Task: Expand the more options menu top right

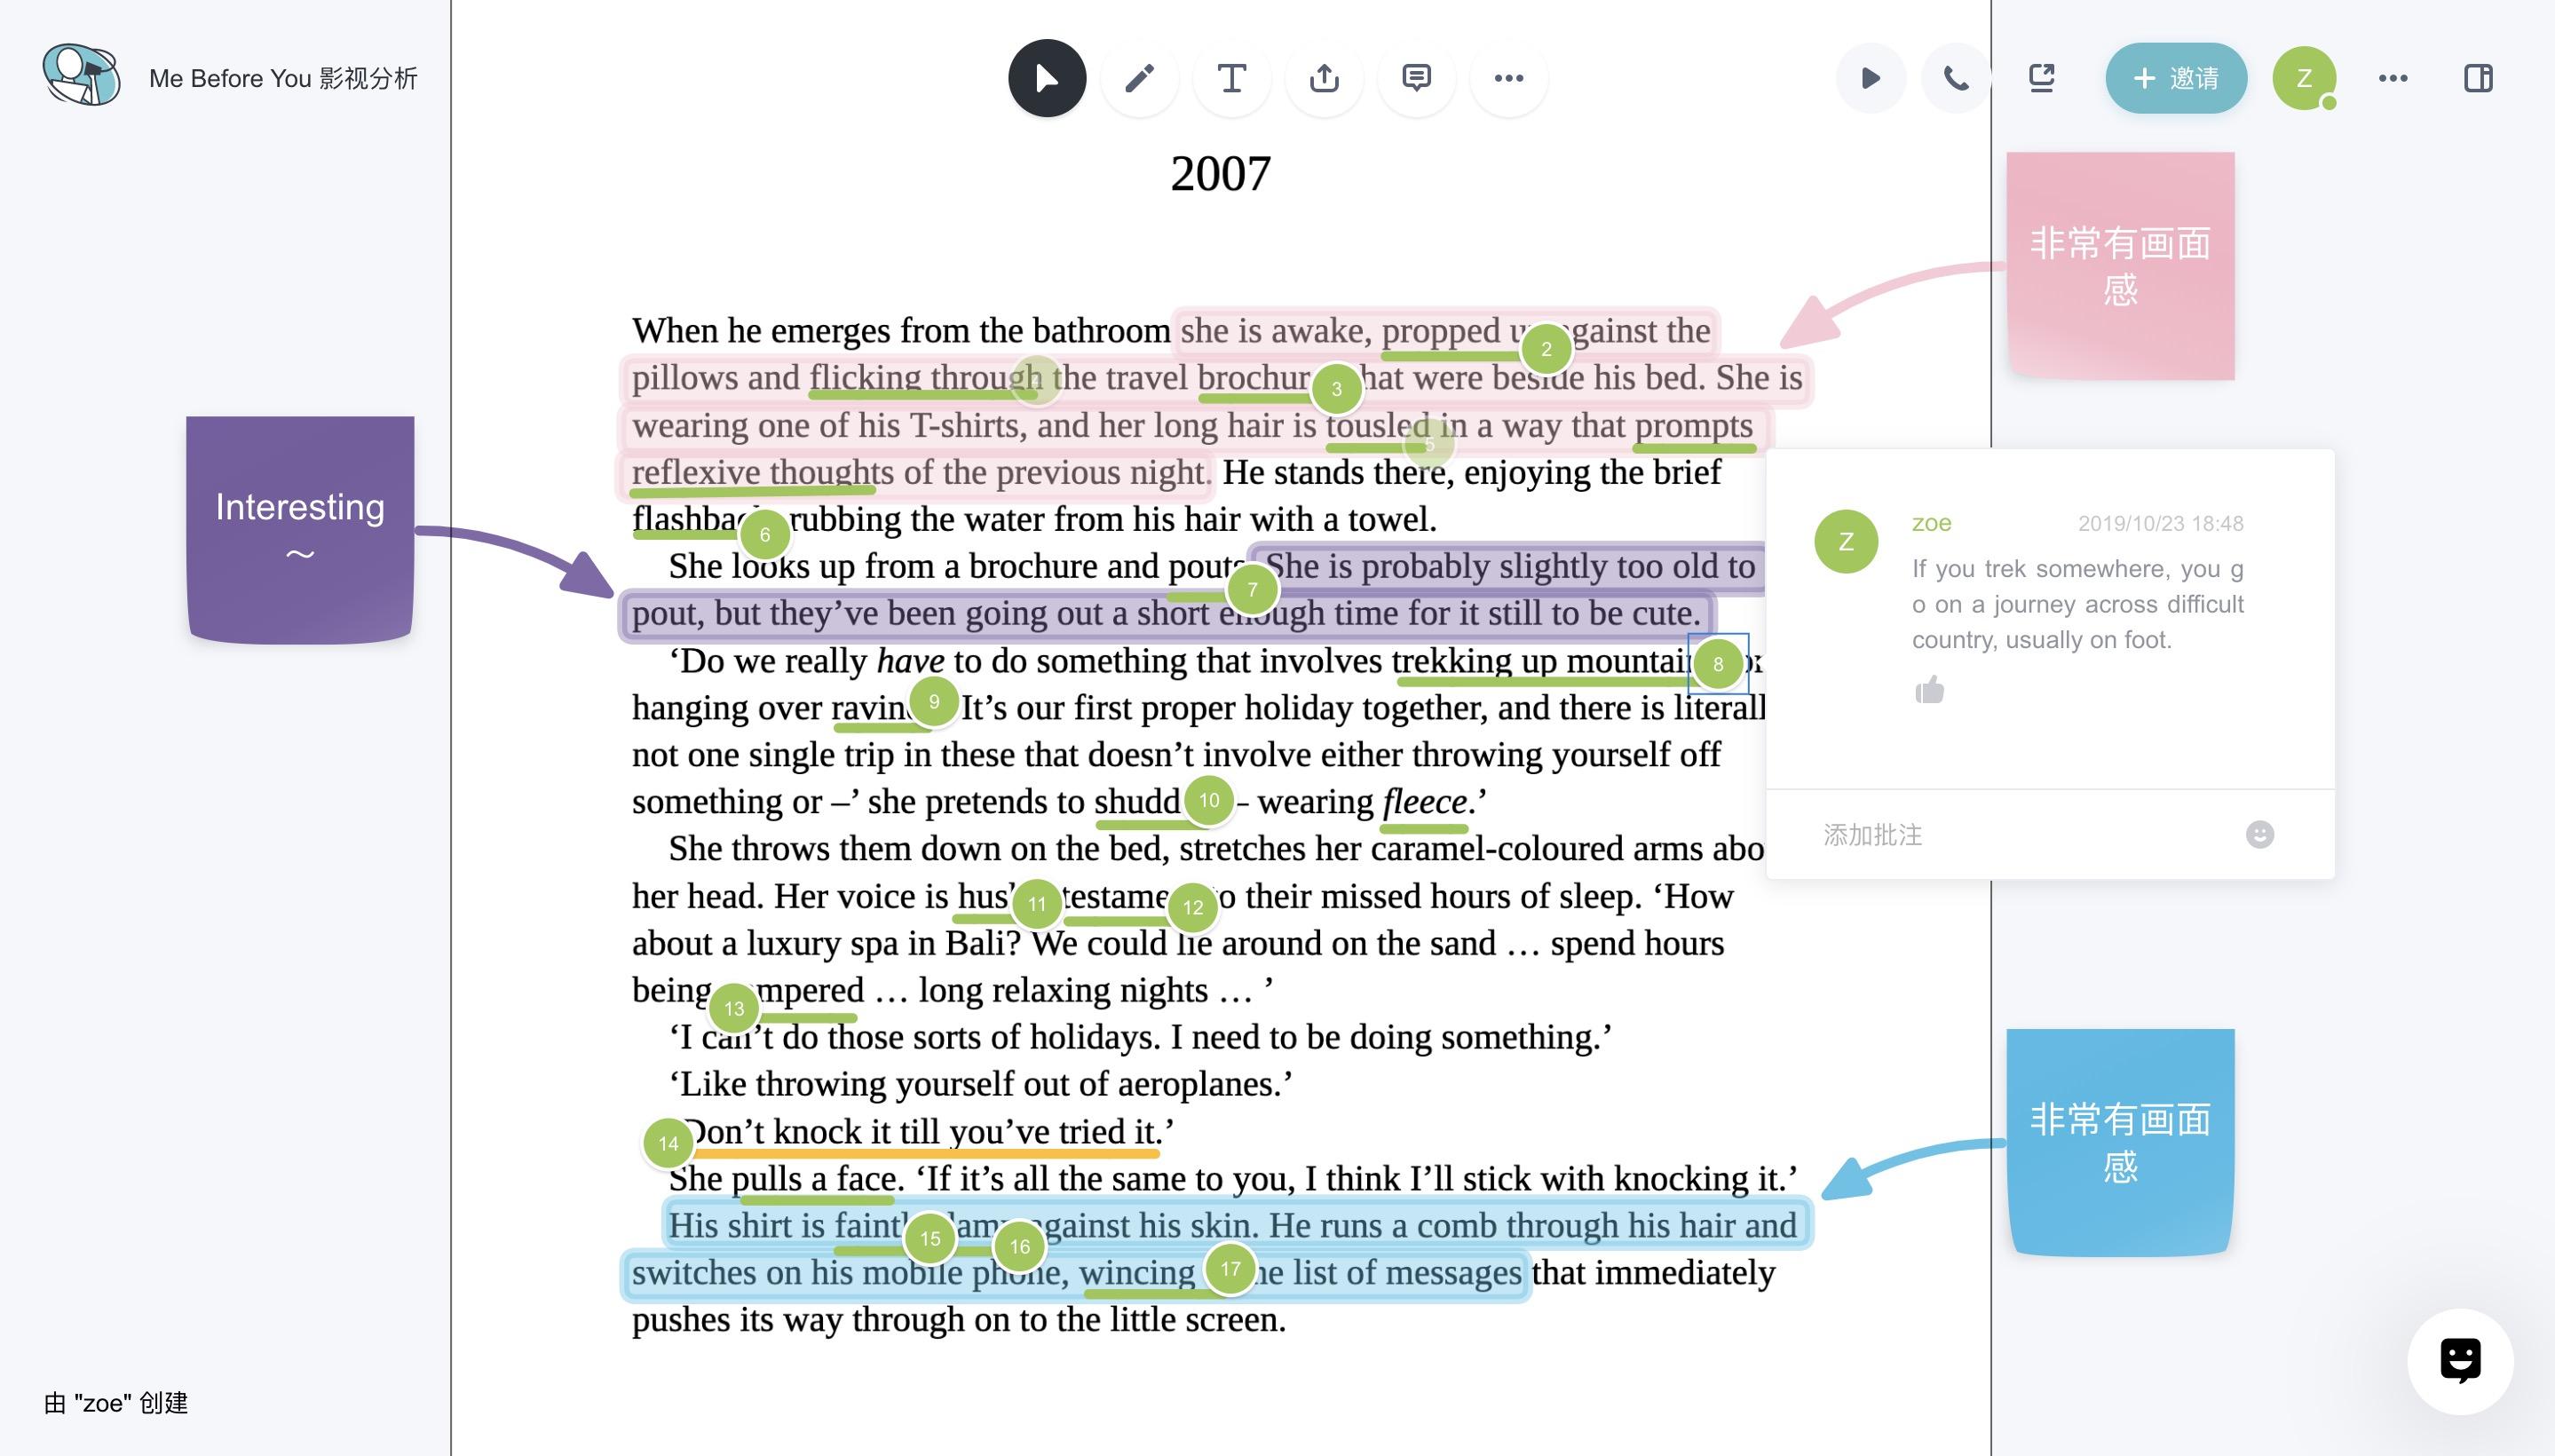Action: [2393, 75]
